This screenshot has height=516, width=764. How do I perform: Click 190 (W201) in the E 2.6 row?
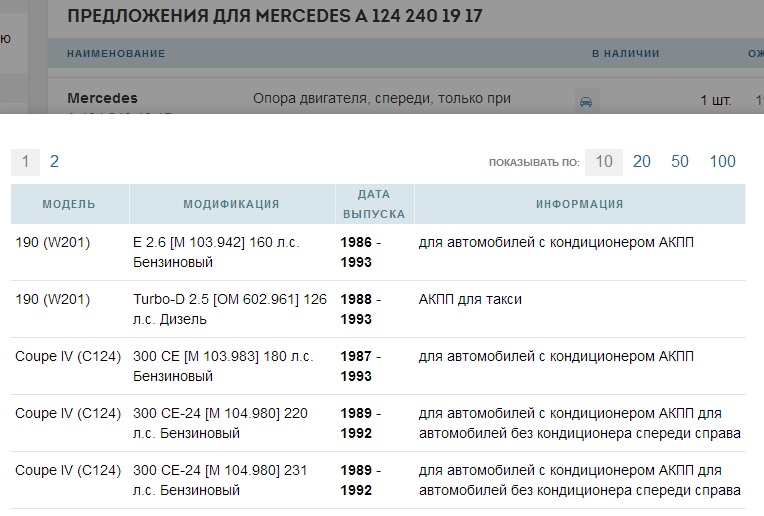[53, 242]
